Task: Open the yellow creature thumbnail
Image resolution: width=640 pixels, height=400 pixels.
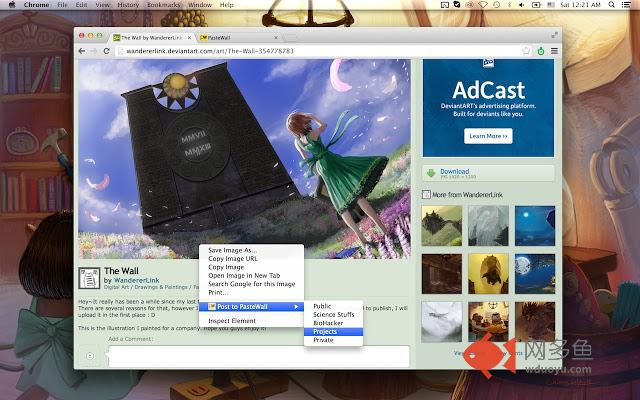Action: [x=488, y=274]
